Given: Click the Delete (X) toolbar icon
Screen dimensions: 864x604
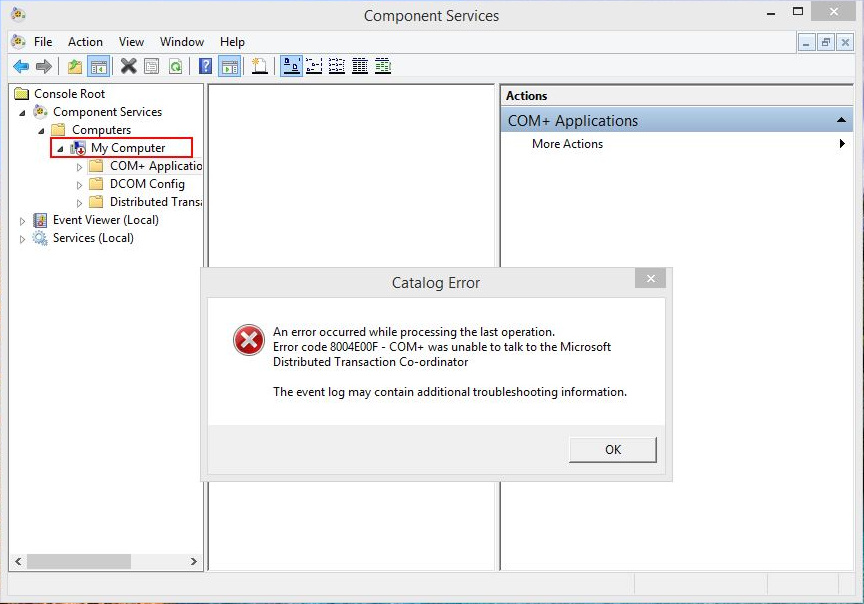Looking at the screenshot, I should coord(128,67).
